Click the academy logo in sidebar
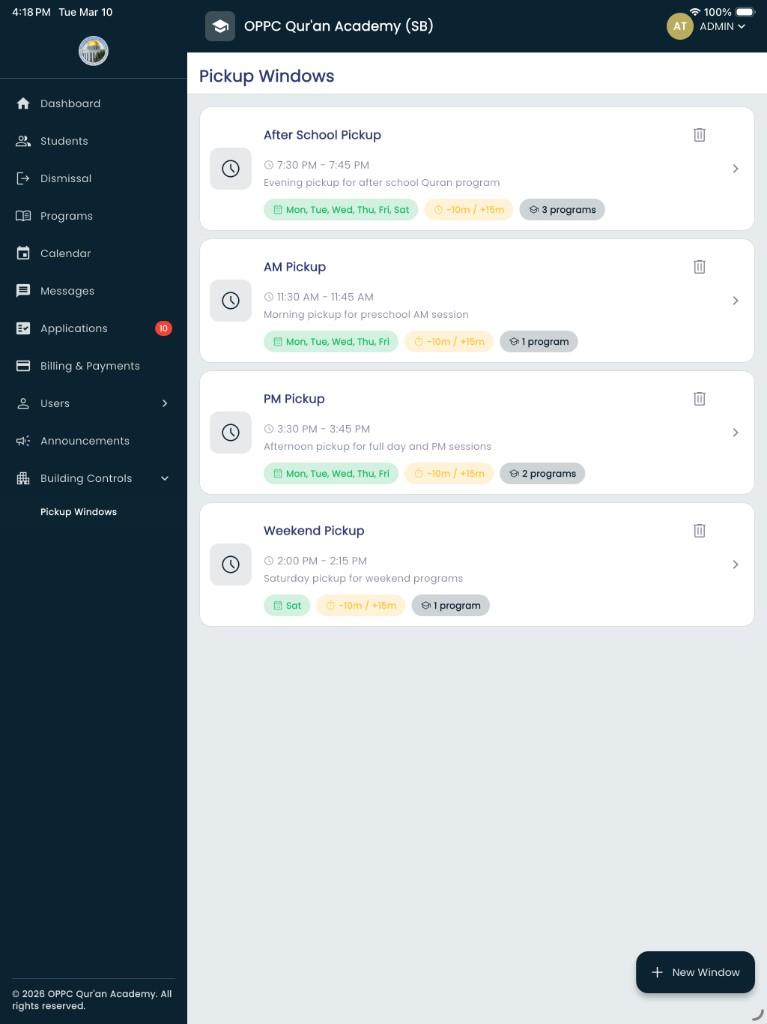The height and width of the screenshot is (1024, 767). click(93, 51)
